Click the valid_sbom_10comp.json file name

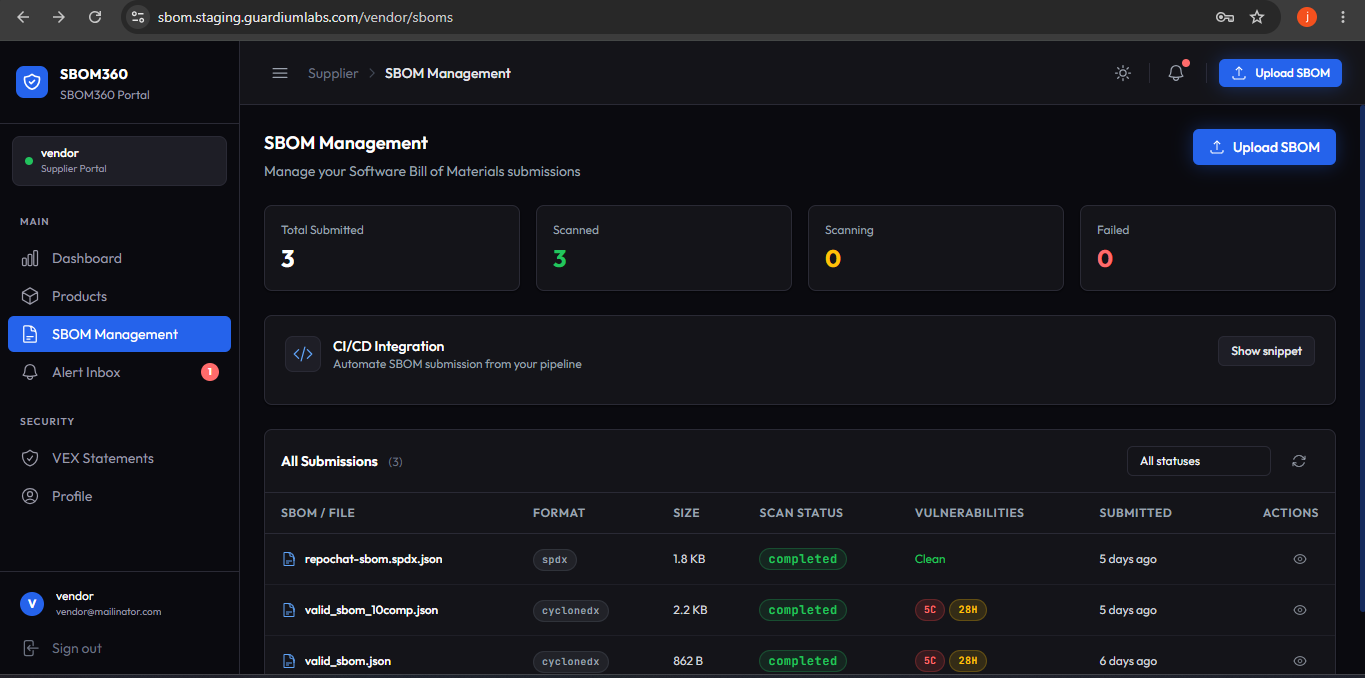(371, 610)
